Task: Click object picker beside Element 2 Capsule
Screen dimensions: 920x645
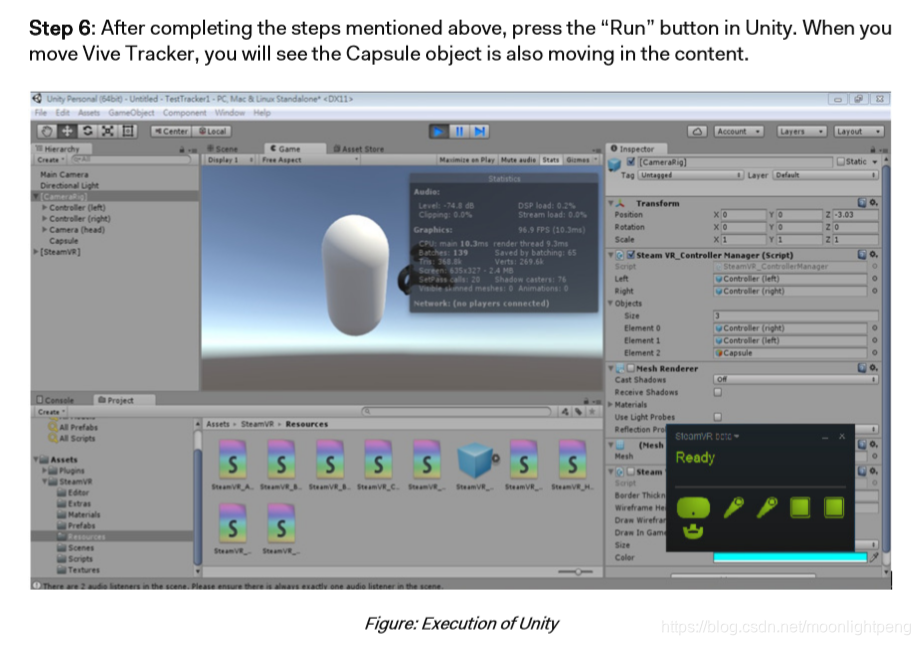Action: click(874, 353)
